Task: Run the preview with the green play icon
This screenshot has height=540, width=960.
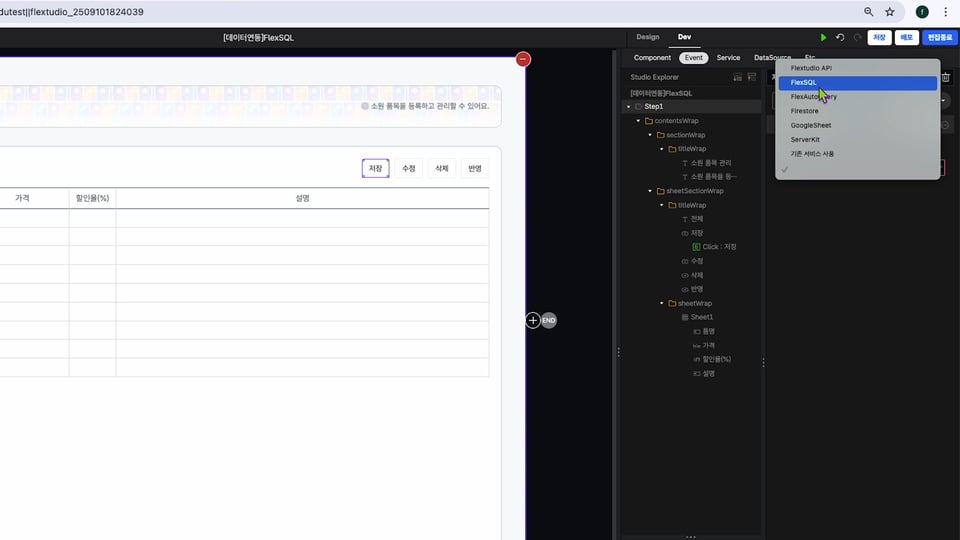Action: click(823, 37)
